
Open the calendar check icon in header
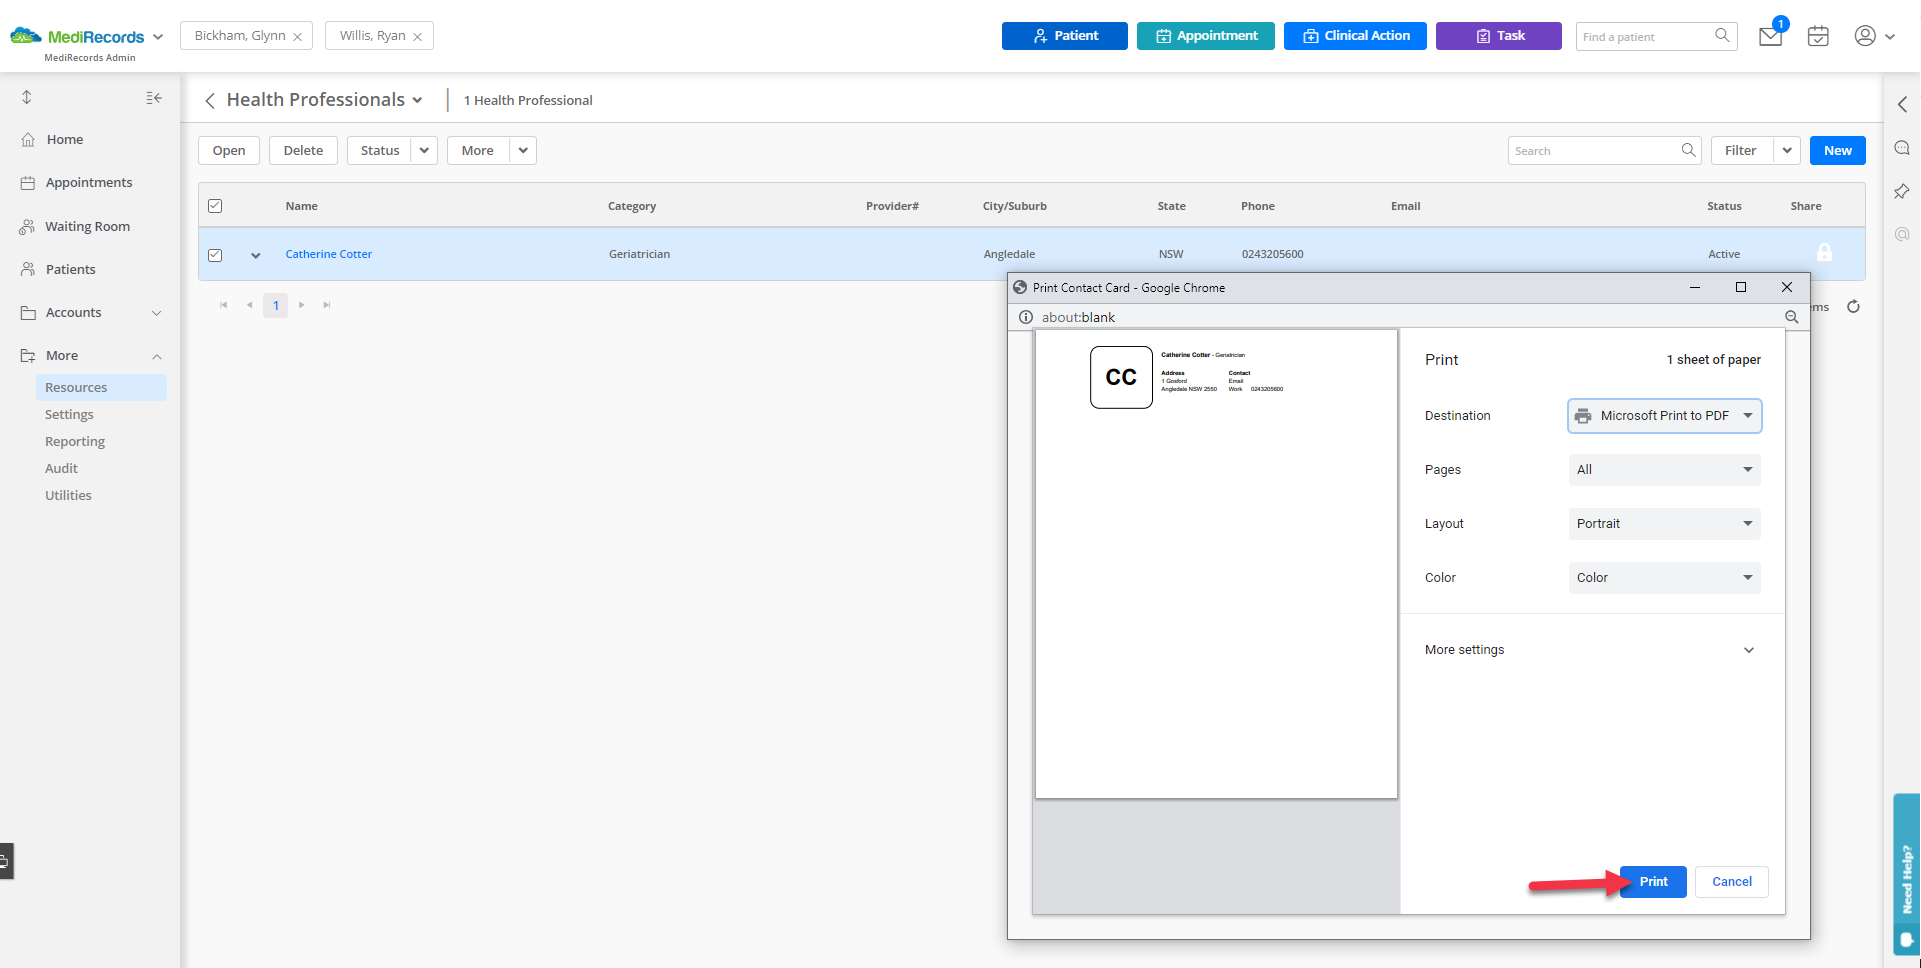click(x=1818, y=36)
